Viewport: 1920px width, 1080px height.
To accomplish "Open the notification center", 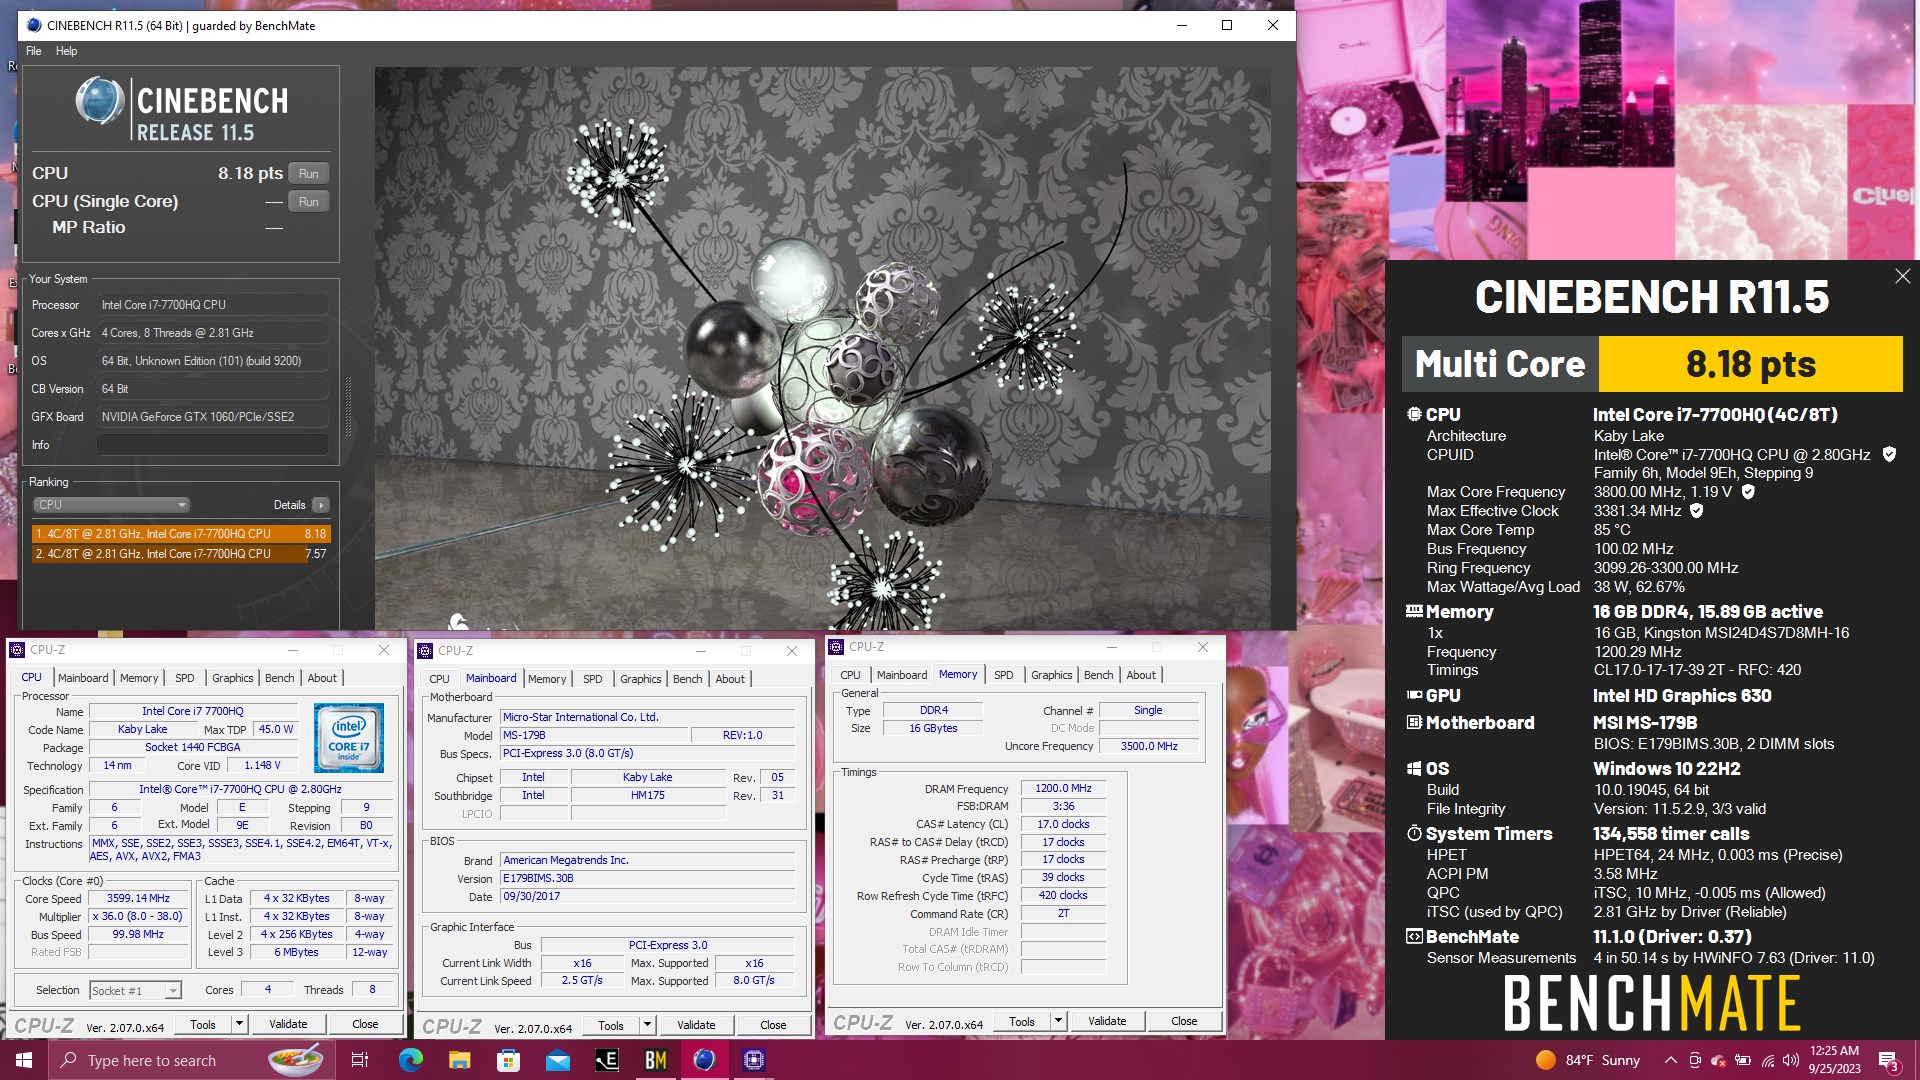I will (1888, 1060).
